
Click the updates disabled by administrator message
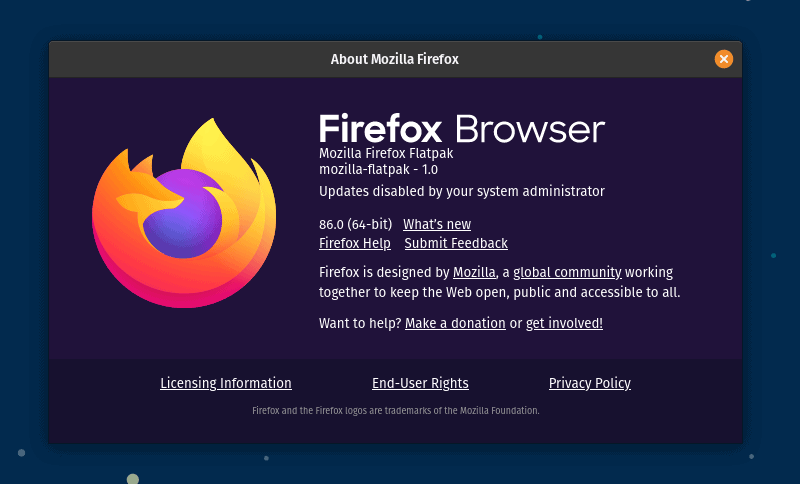[x=462, y=190]
